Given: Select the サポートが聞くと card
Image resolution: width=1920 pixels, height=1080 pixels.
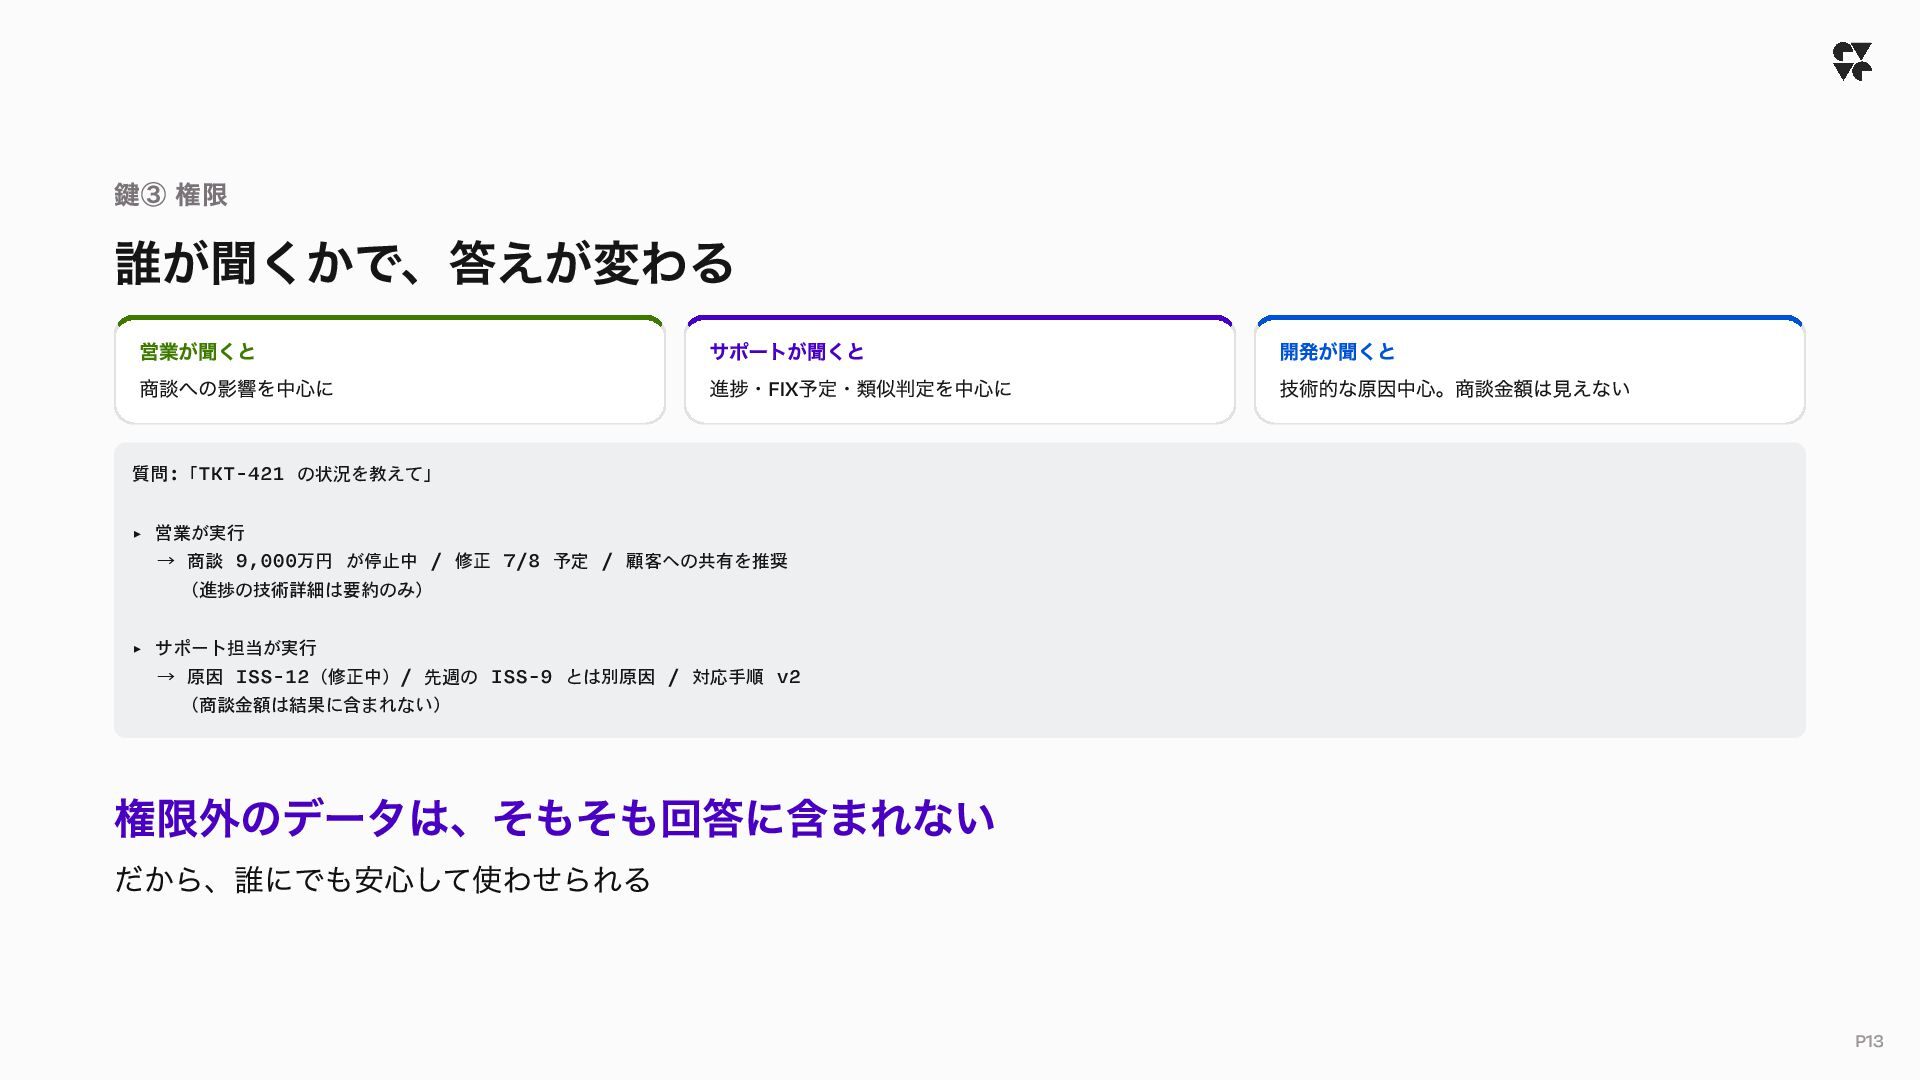Looking at the screenshot, I should tap(960, 370).
